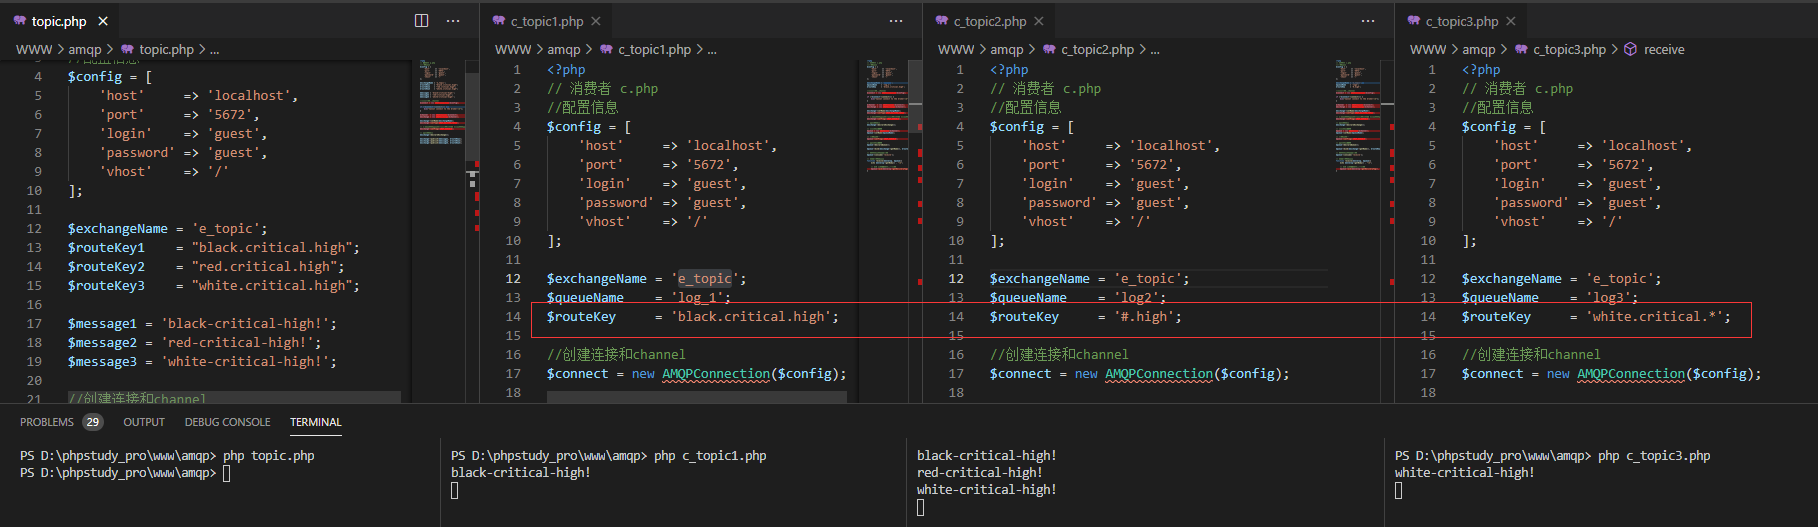Click red-critical-high! output in c_topic2 terminal

pyautogui.click(x=980, y=473)
